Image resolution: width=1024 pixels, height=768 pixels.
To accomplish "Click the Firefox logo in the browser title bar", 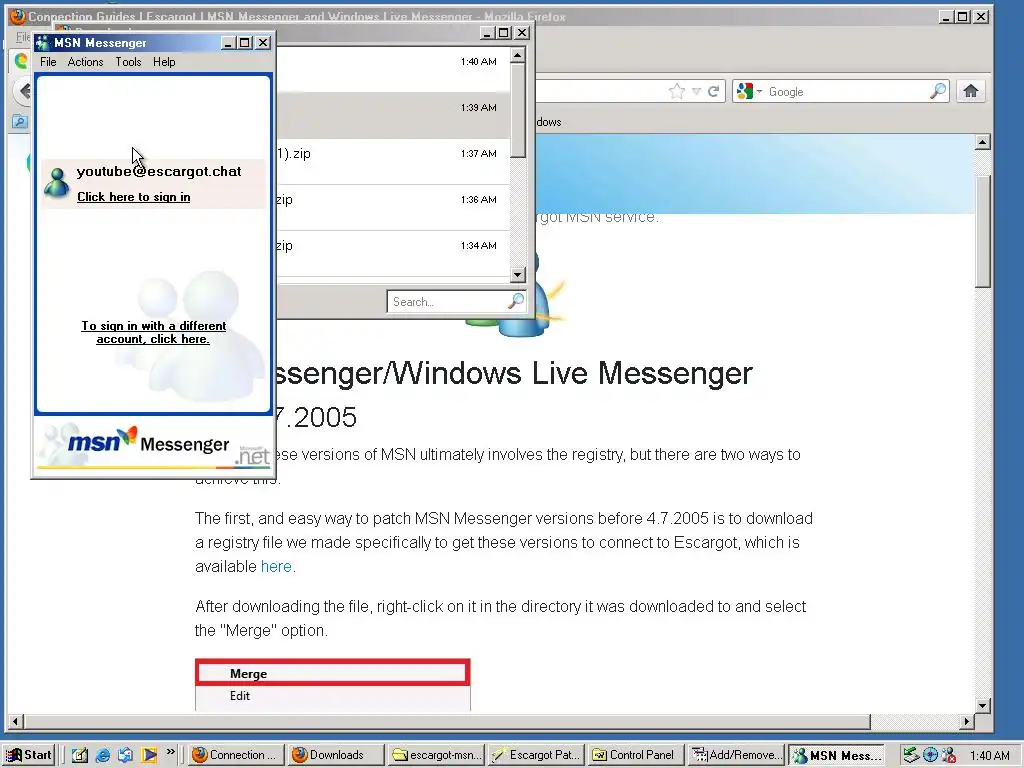I will (x=18, y=17).
